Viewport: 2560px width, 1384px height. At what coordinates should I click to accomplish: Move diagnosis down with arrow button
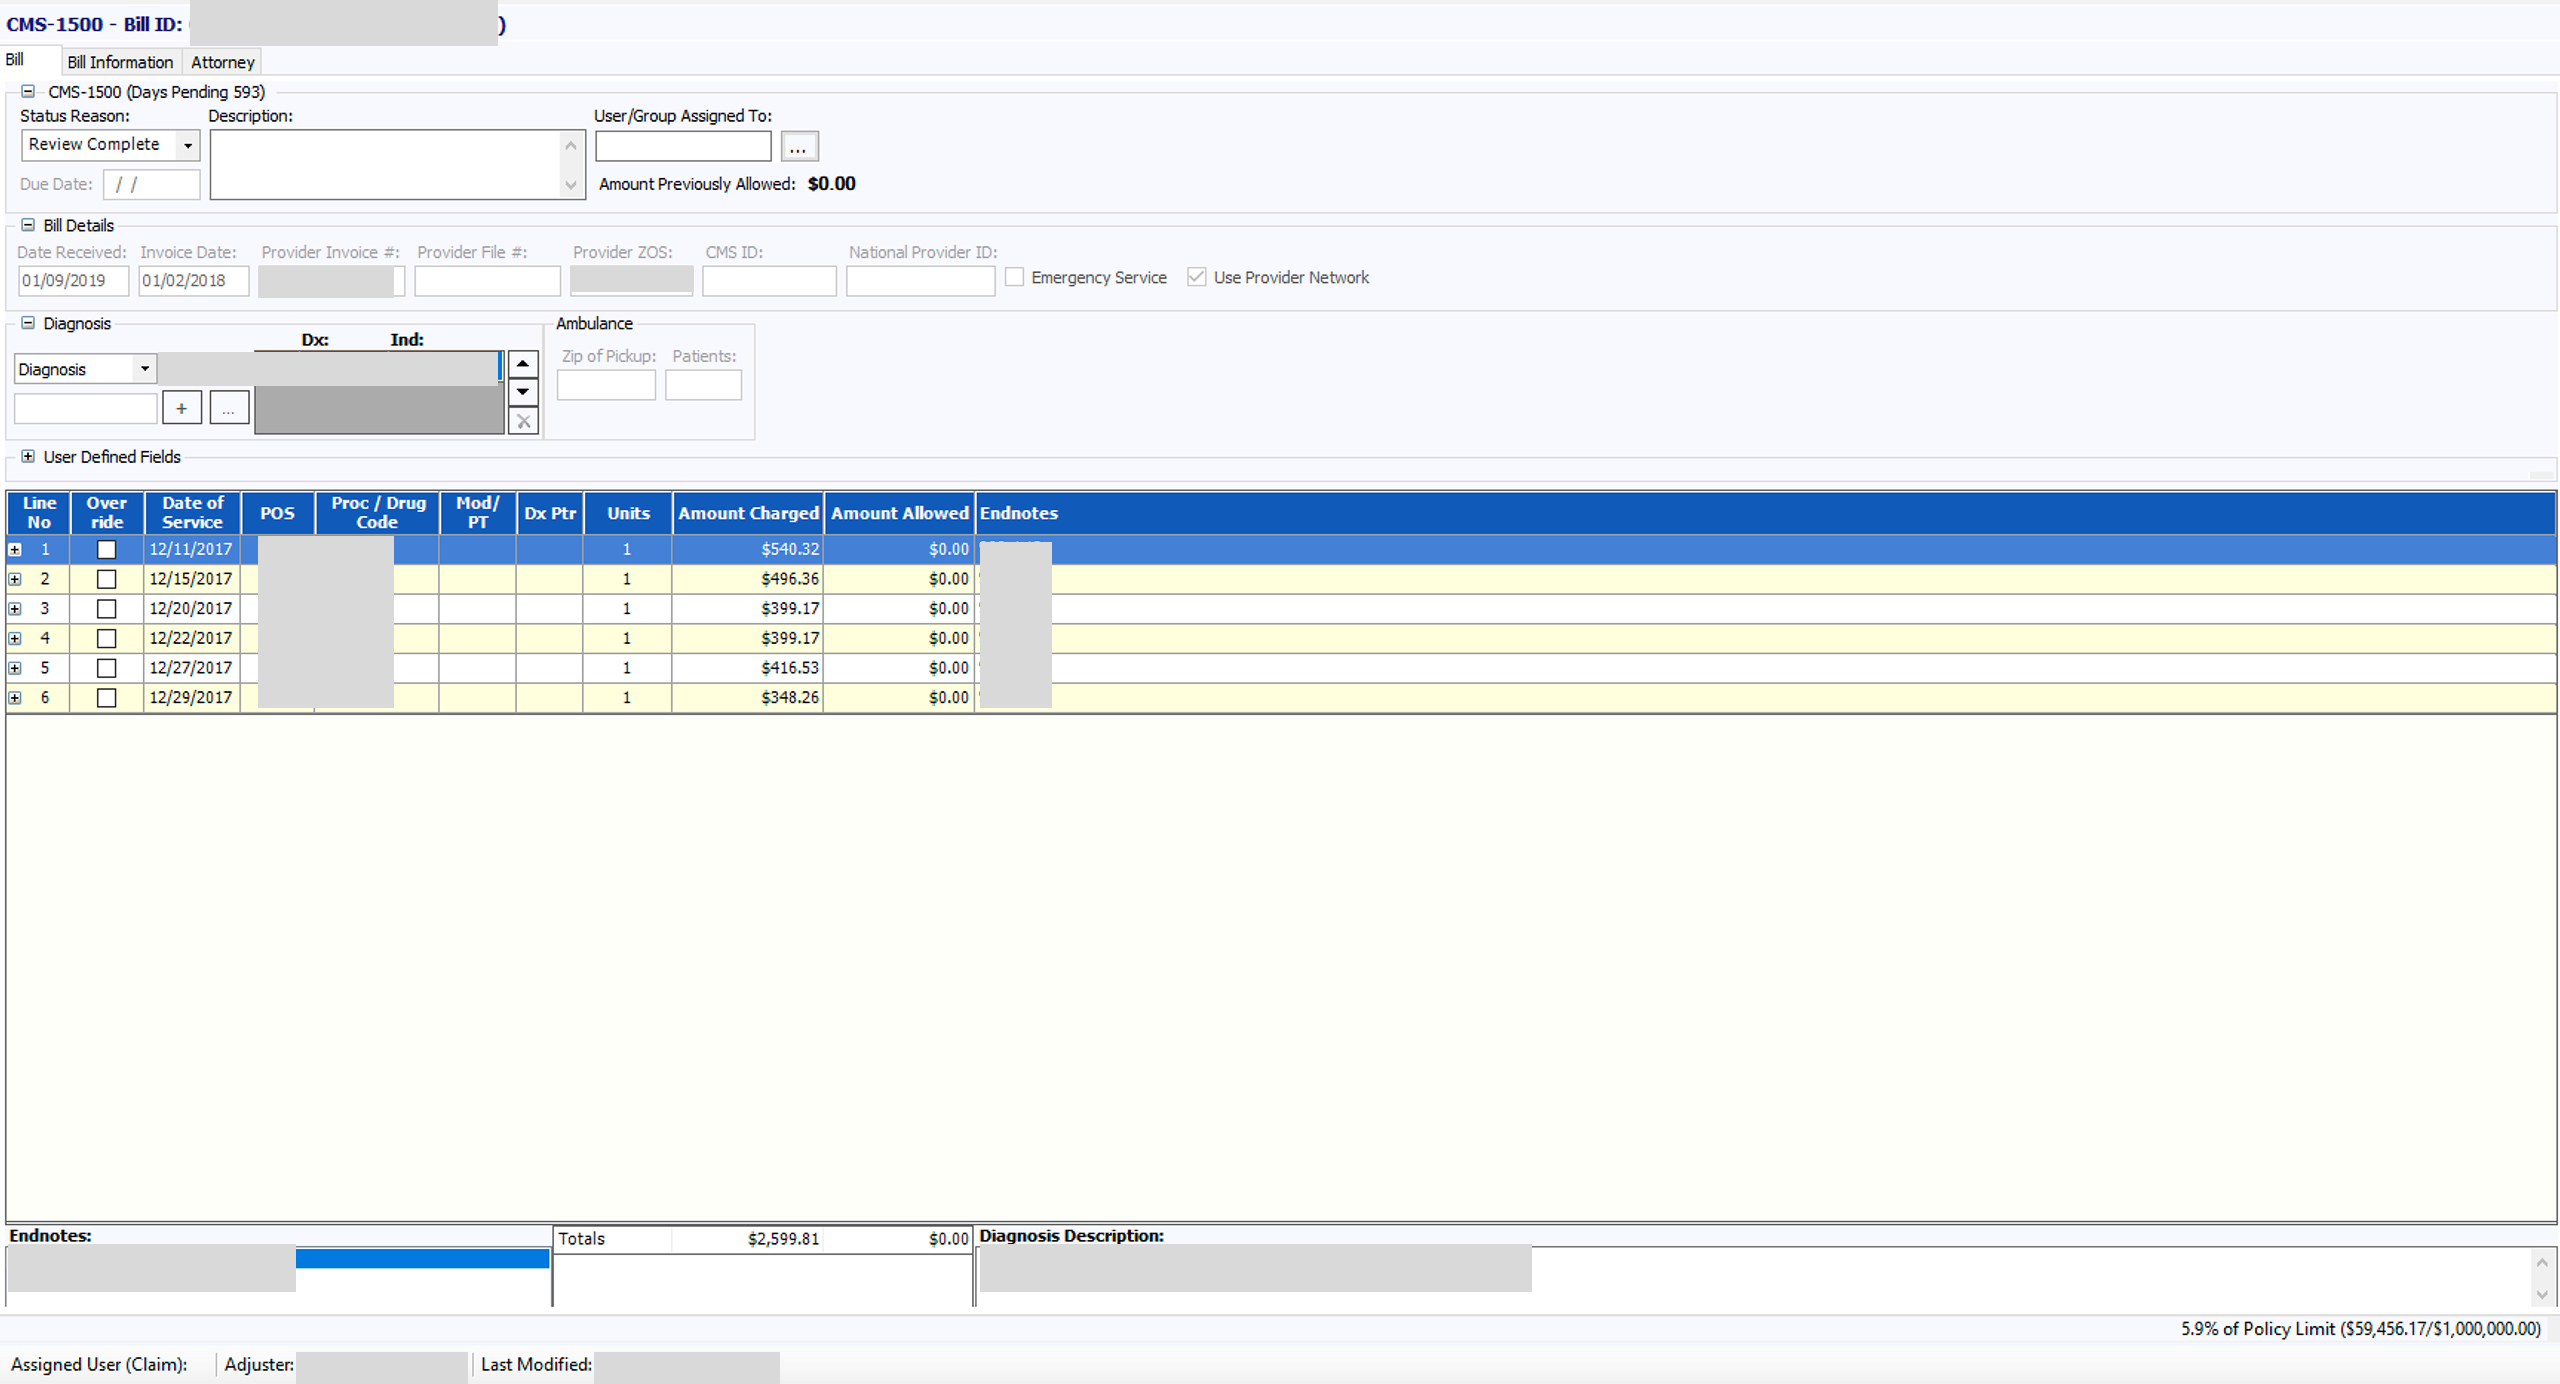coord(523,392)
